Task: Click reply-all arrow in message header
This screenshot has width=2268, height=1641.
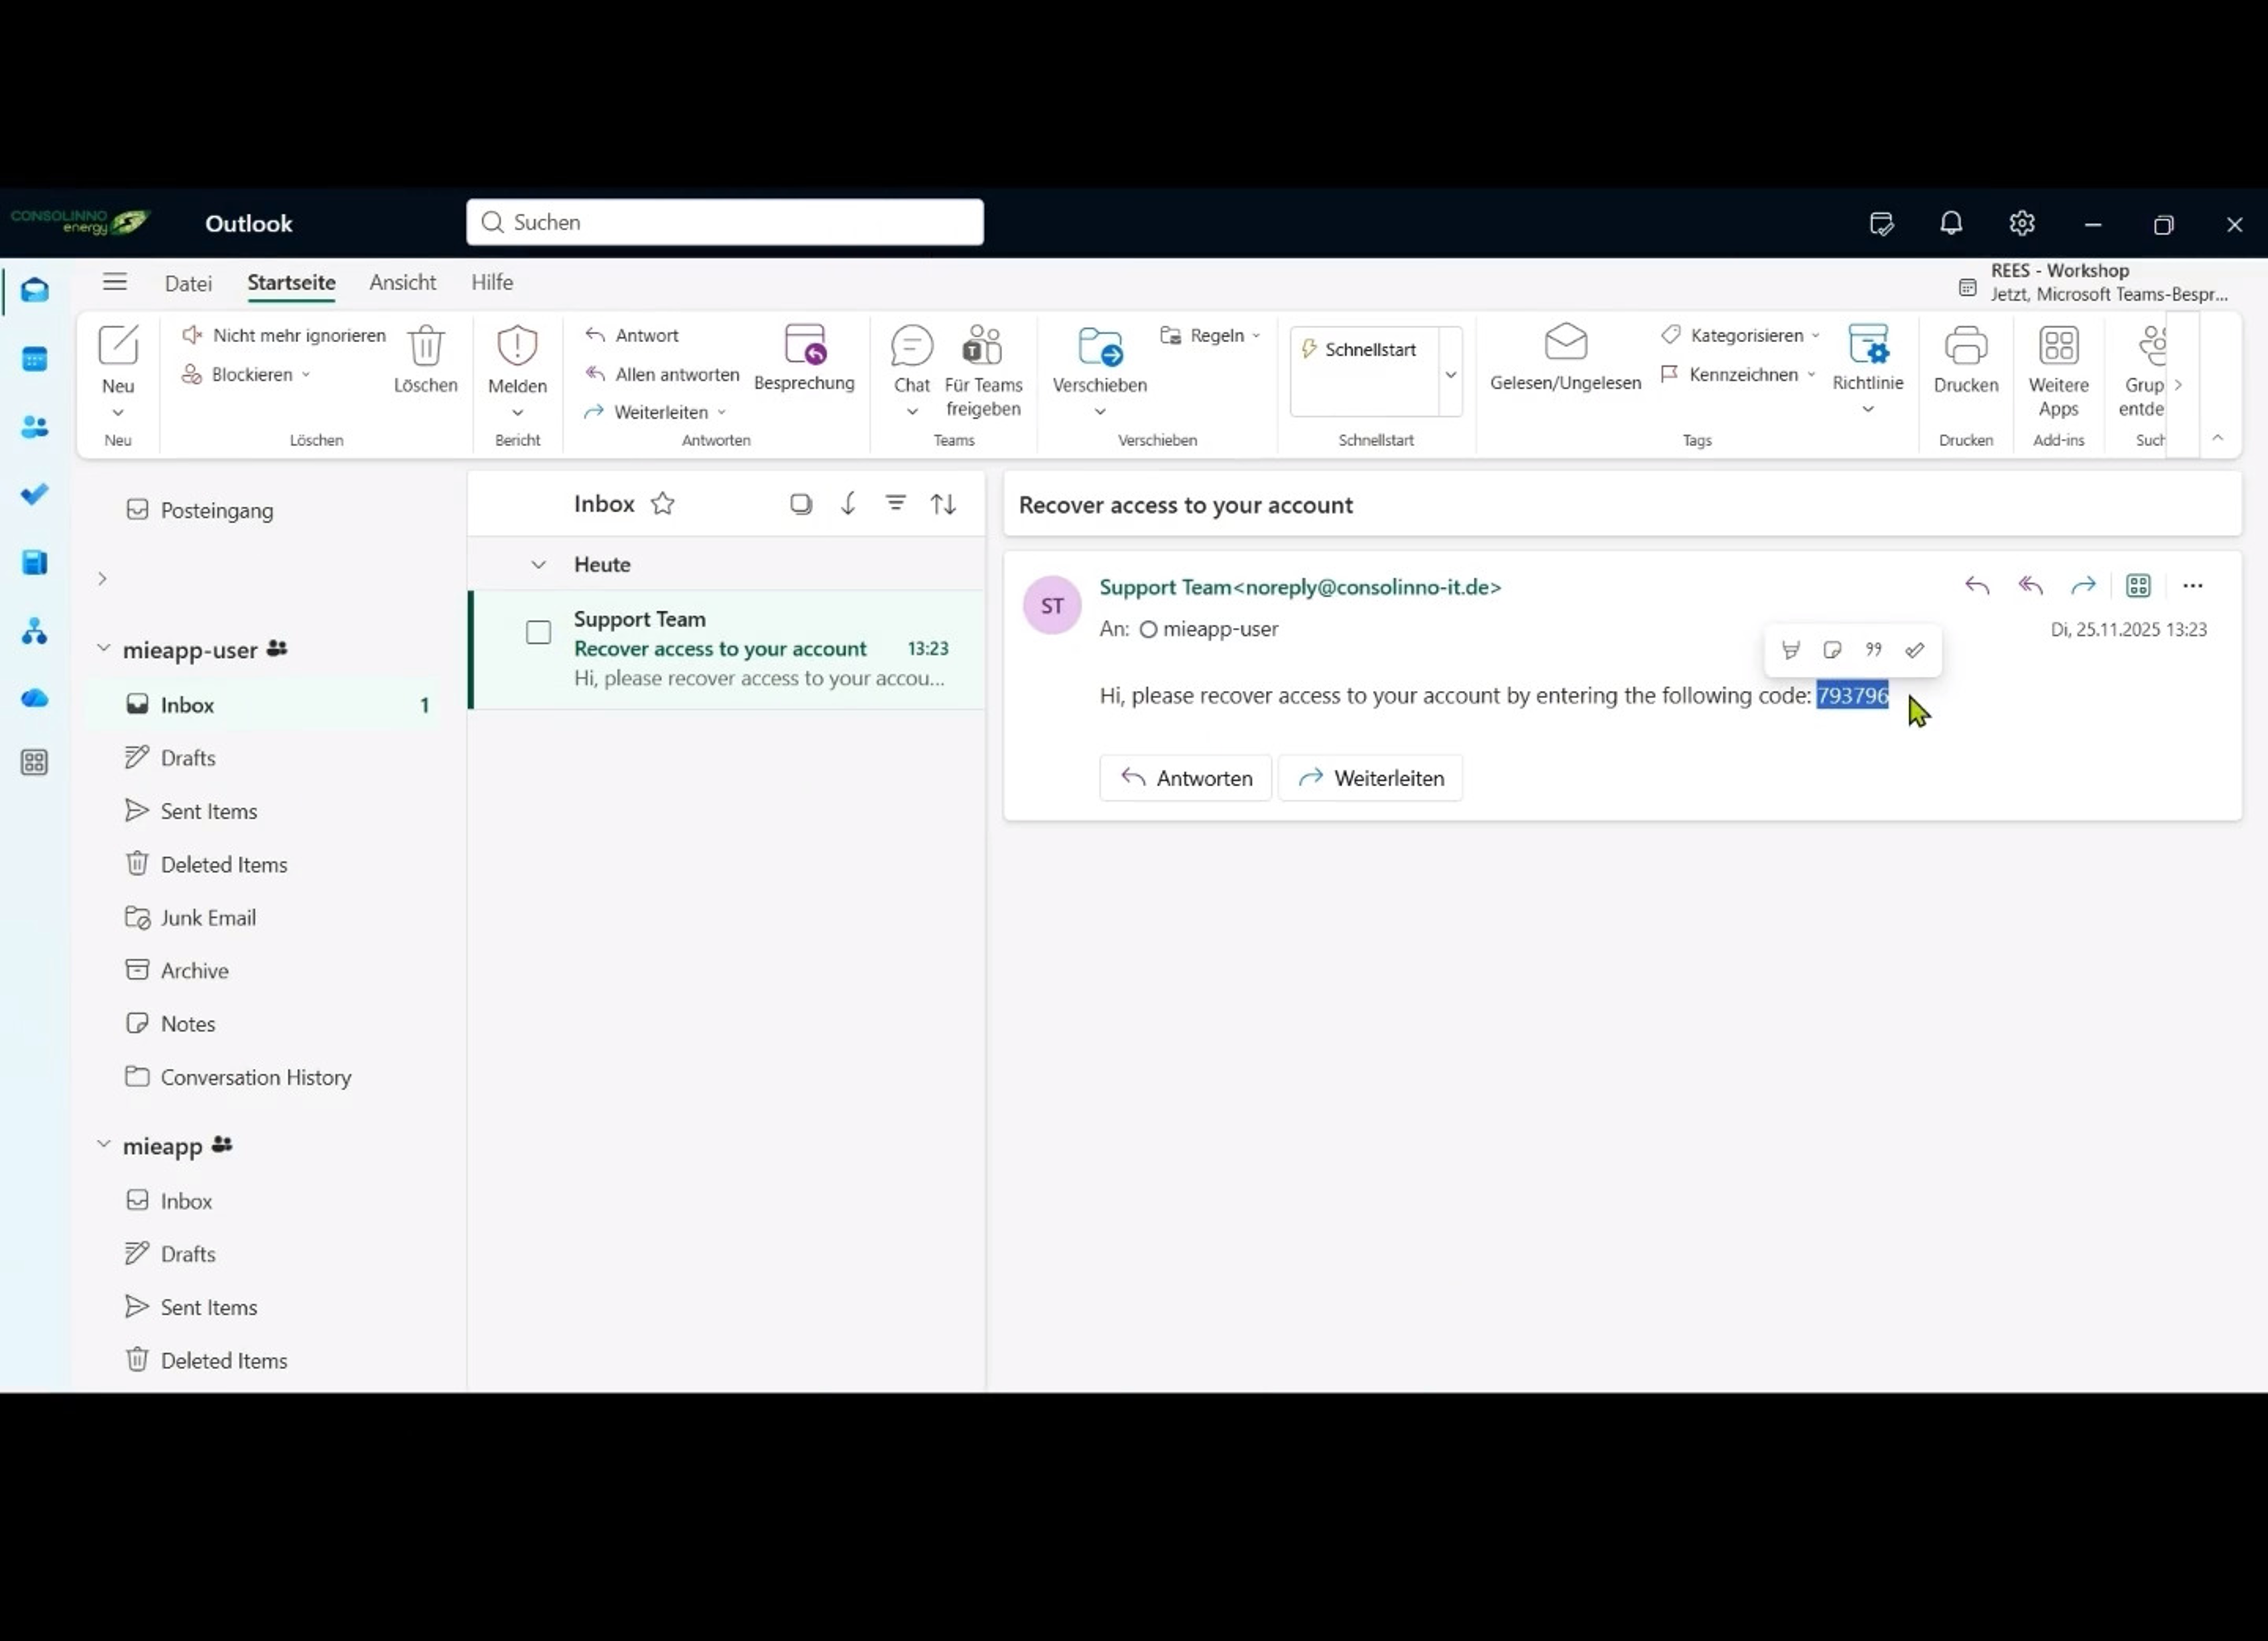Action: coord(2030,585)
